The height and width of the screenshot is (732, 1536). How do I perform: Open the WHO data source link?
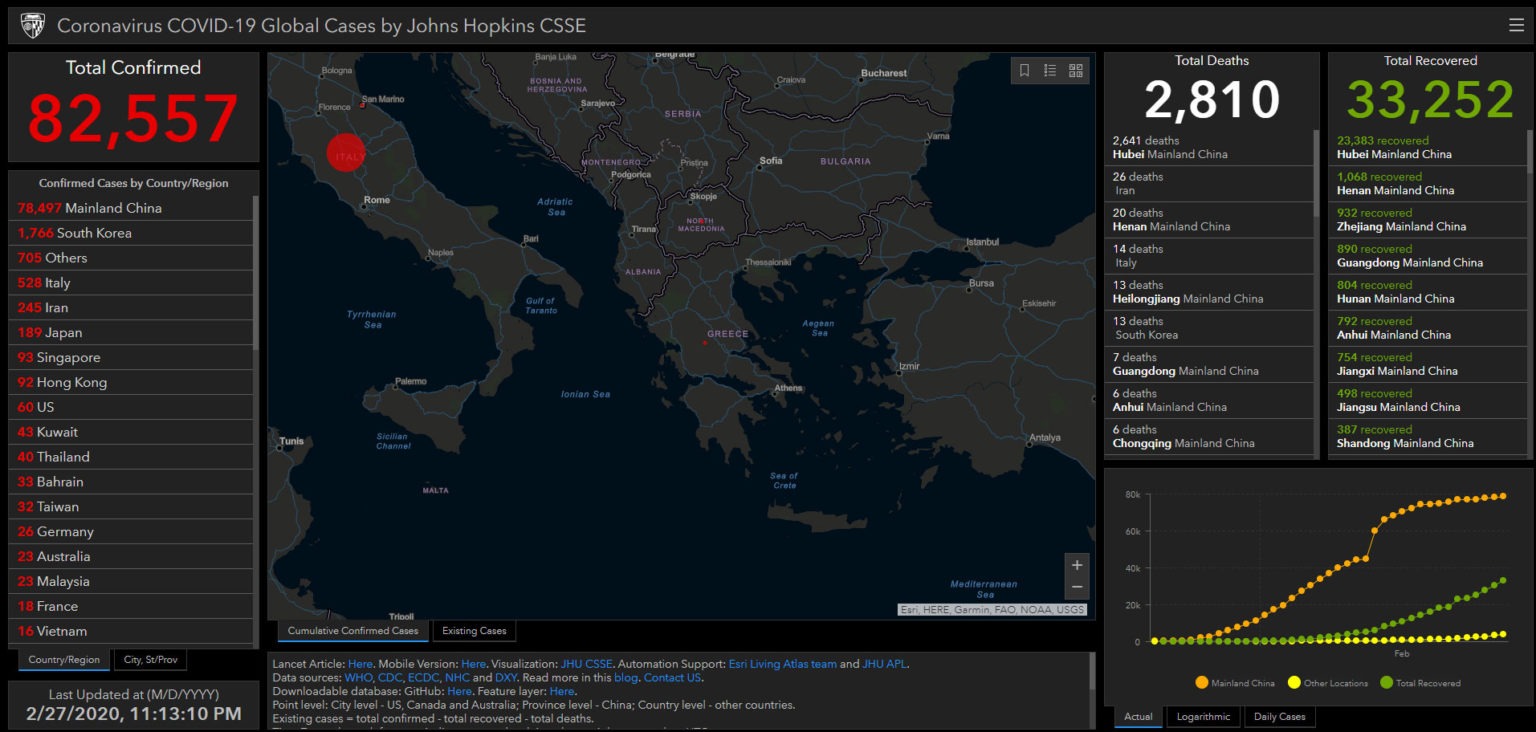[358, 676]
